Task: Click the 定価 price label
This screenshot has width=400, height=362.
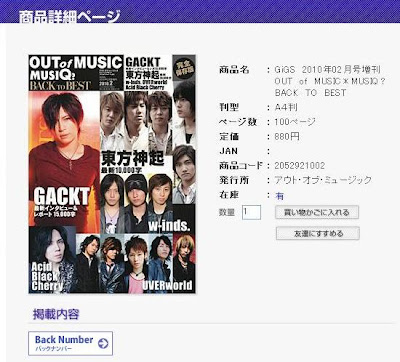Action: coord(229,136)
